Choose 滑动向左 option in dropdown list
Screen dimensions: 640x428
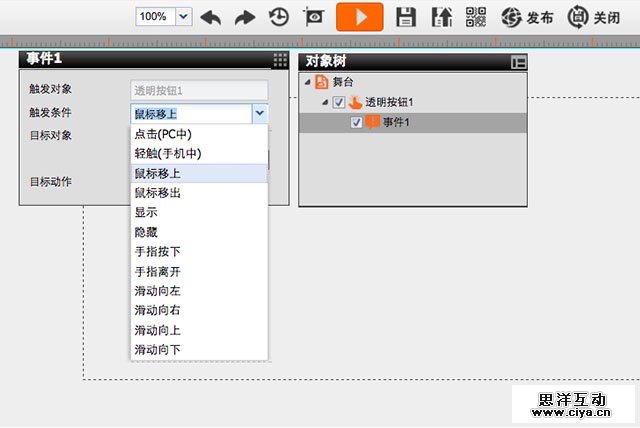coord(157,291)
